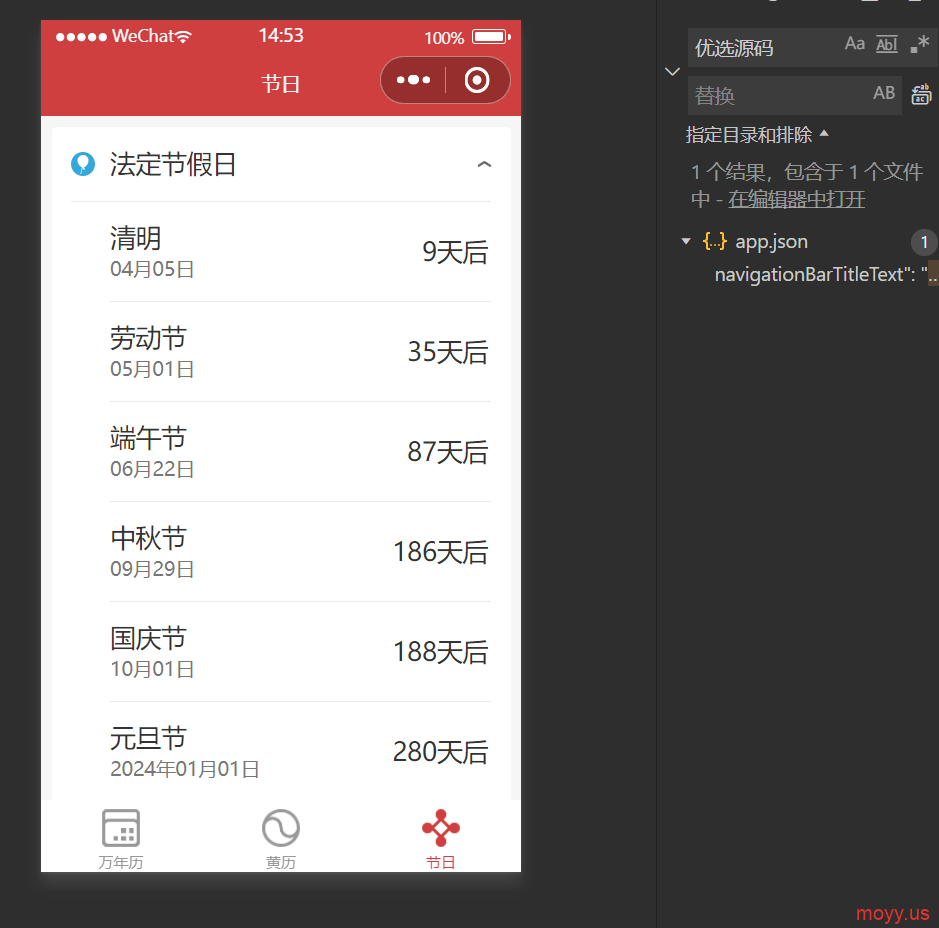This screenshot has width=939, height=928.
Task: Select the 节日 tab in the bottom bar
Action: point(440,839)
